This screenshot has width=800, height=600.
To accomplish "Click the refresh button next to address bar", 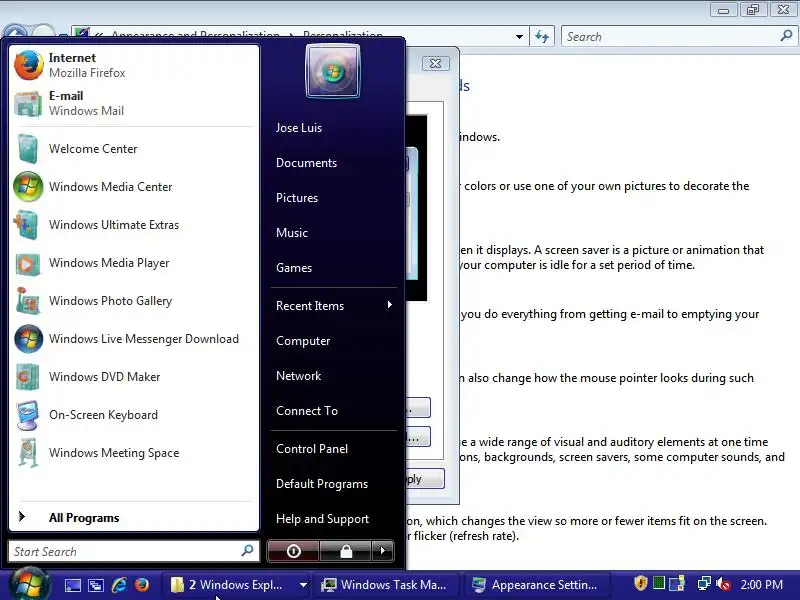I will [x=542, y=37].
